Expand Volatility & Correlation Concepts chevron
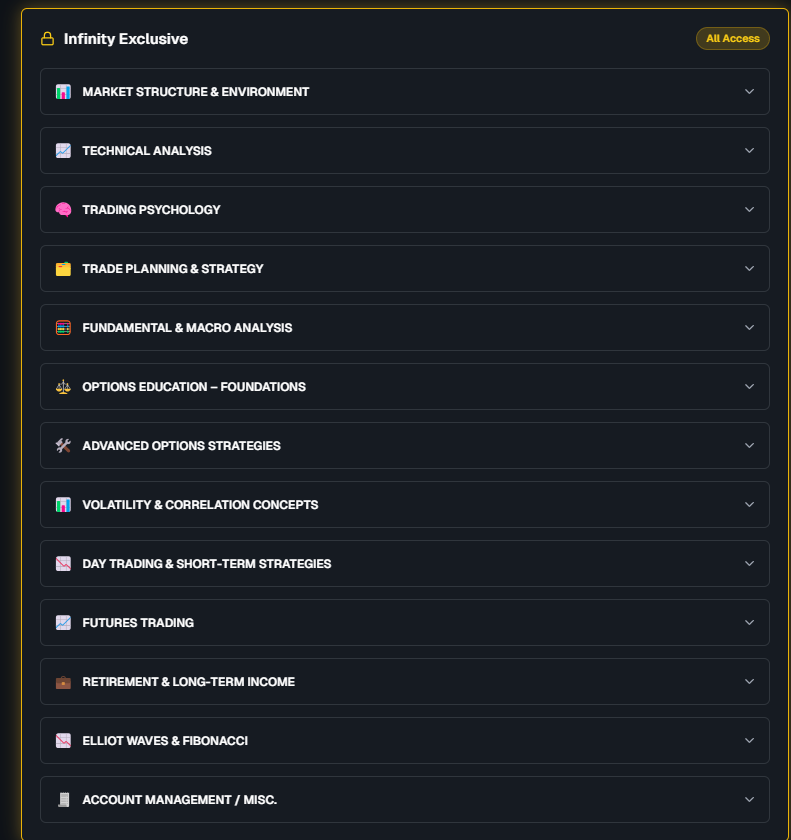Viewport: 791px width, 840px height. [749, 505]
